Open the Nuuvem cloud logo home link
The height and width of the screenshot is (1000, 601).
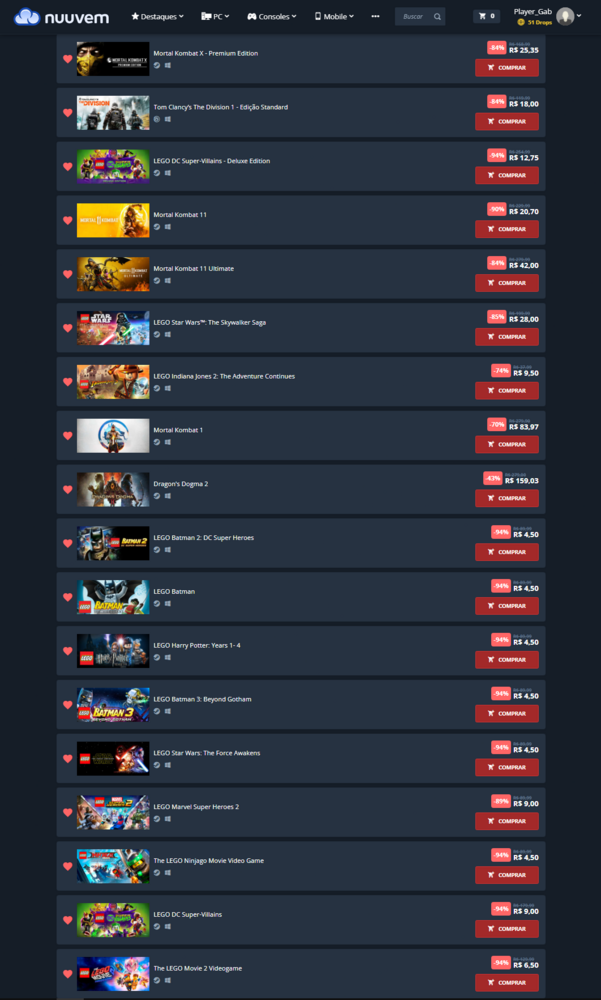pos(61,17)
